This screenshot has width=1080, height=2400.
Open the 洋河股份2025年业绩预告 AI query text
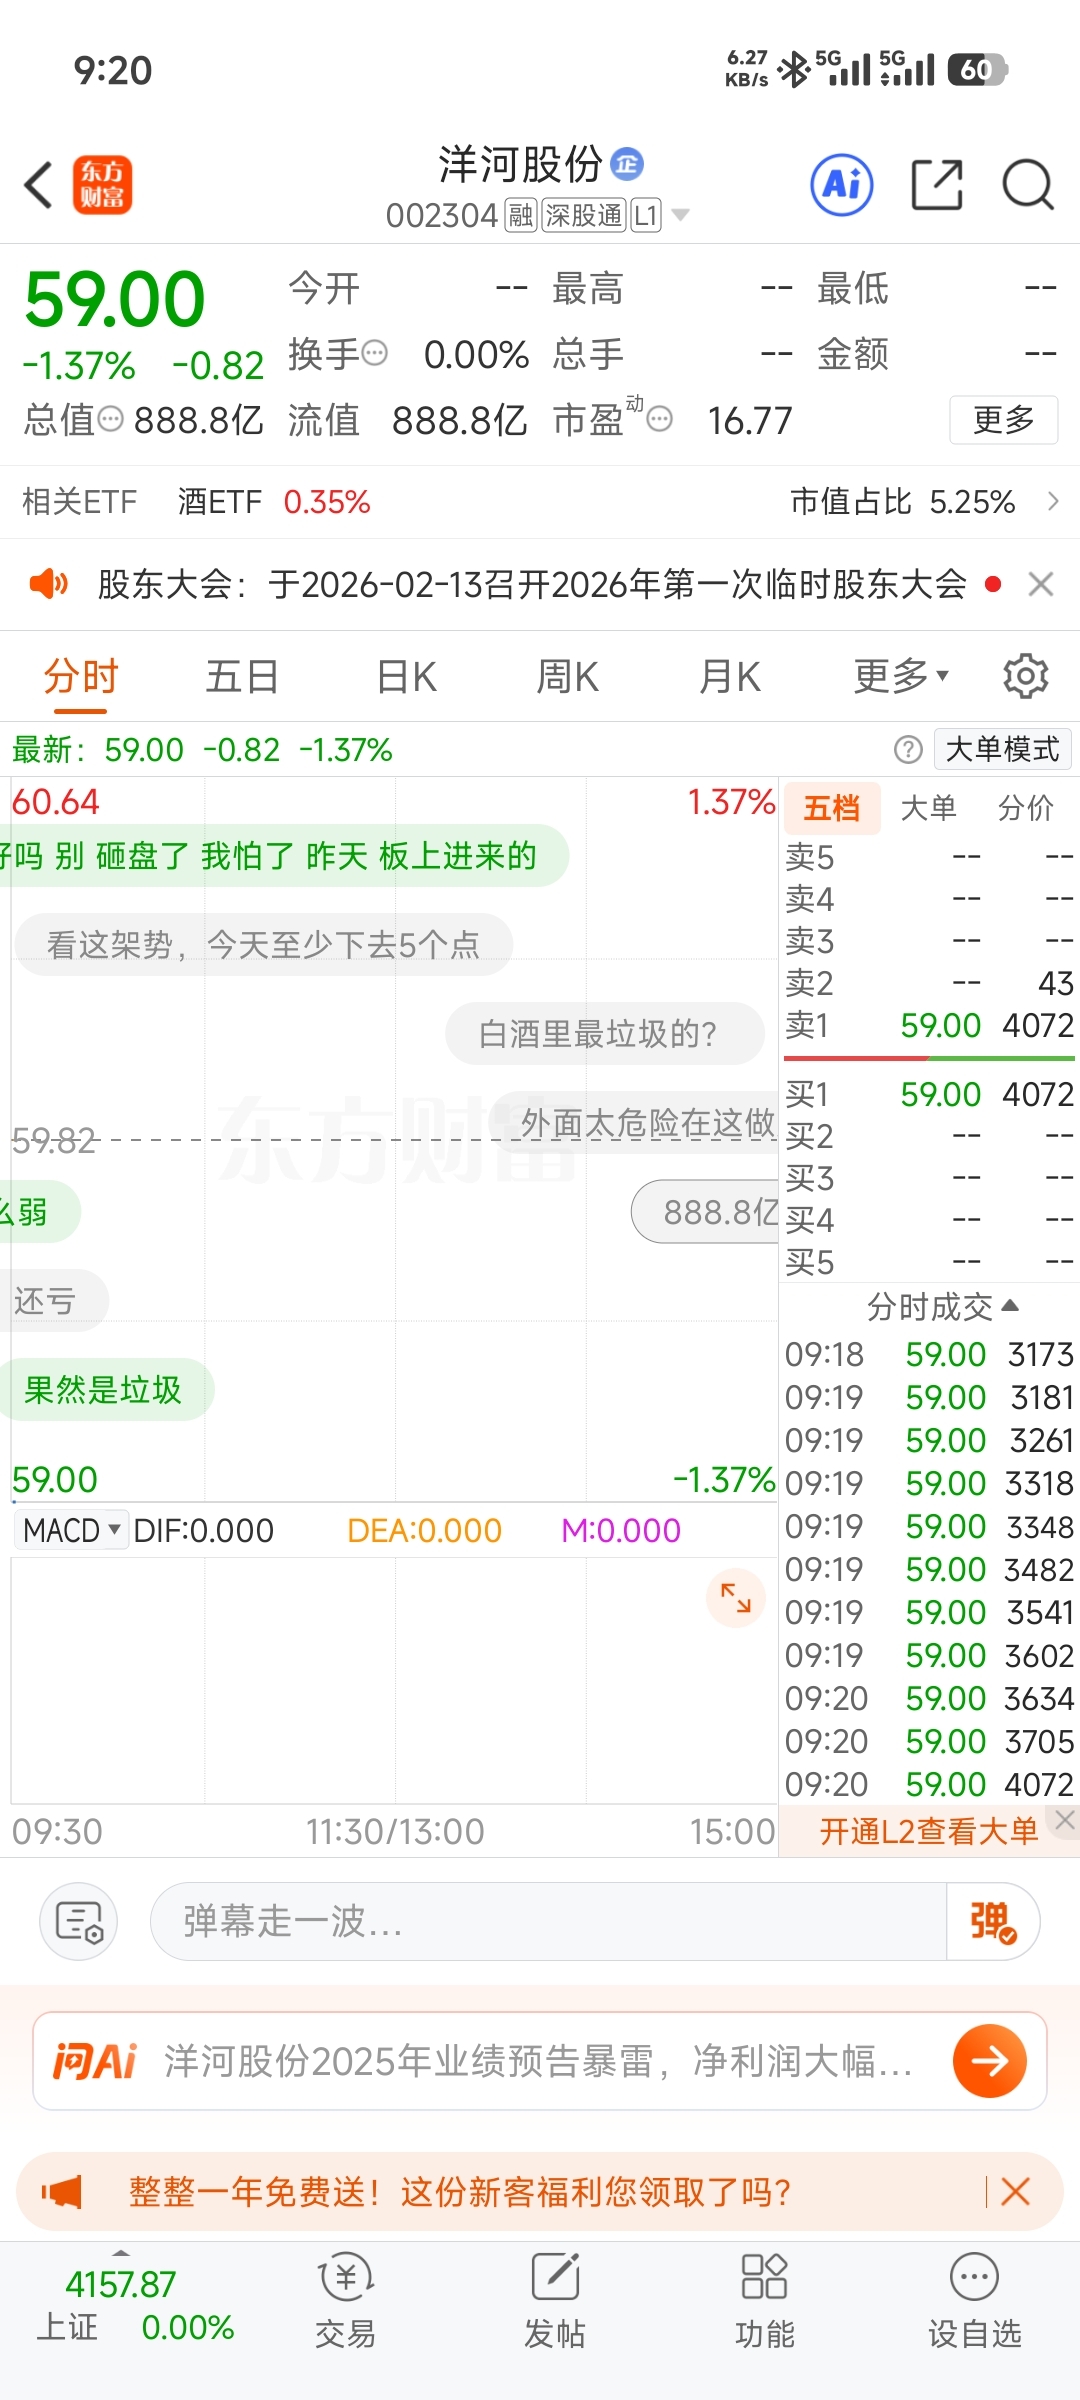(x=538, y=2061)
